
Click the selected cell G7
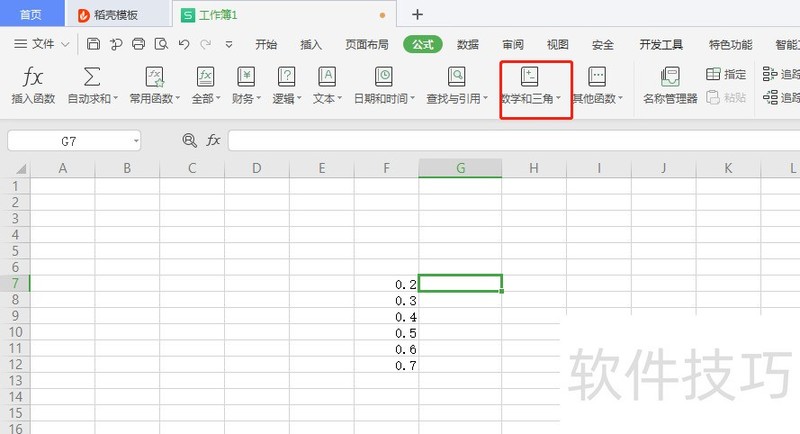tap(460, 284)
